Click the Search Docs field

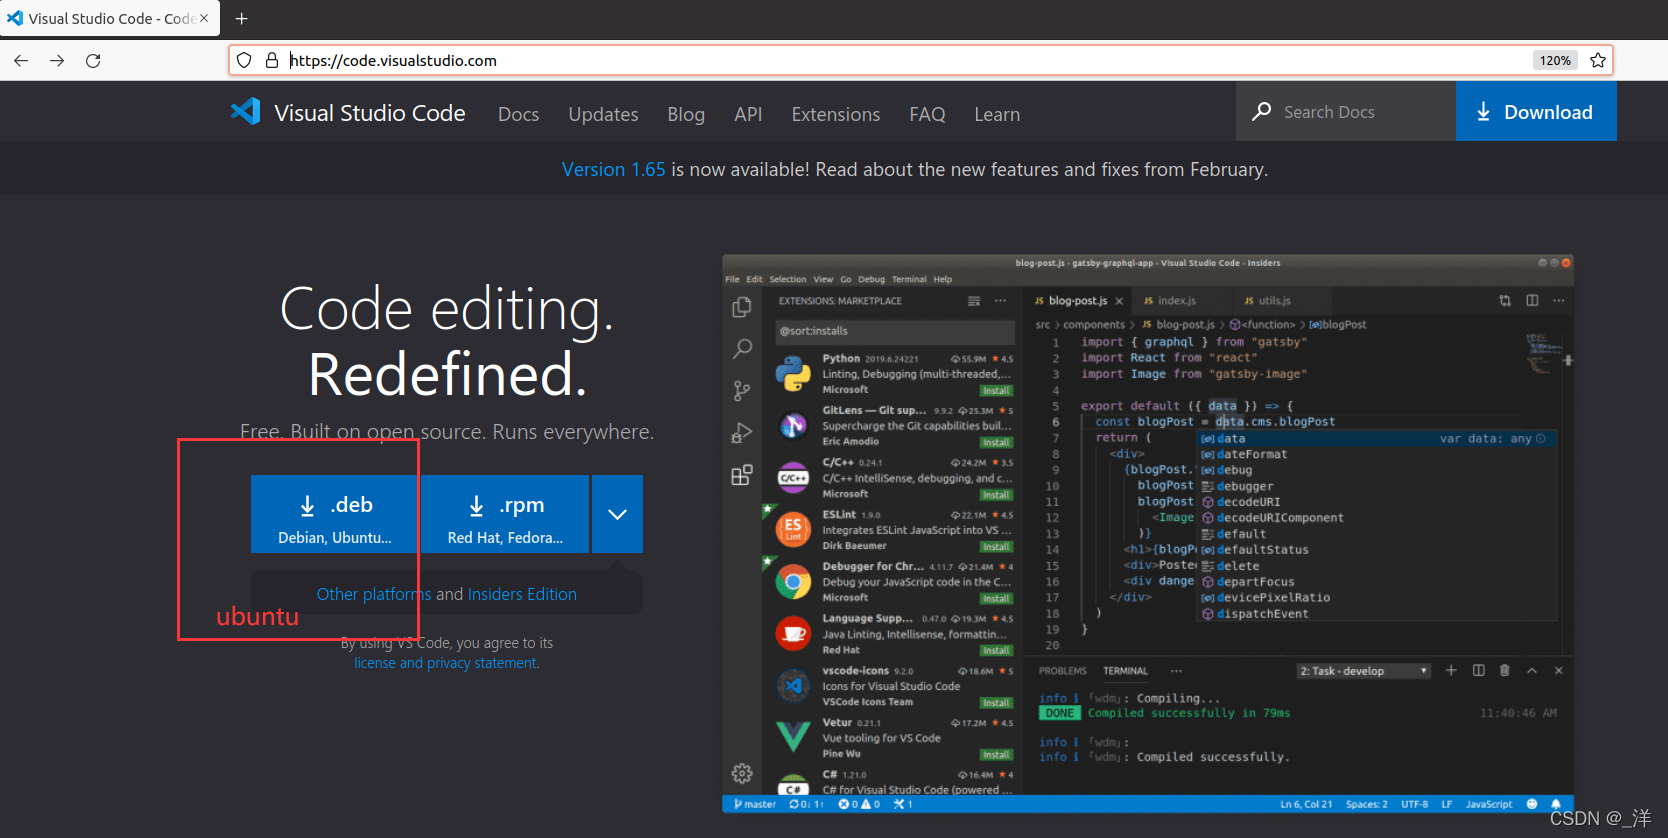1346,112
